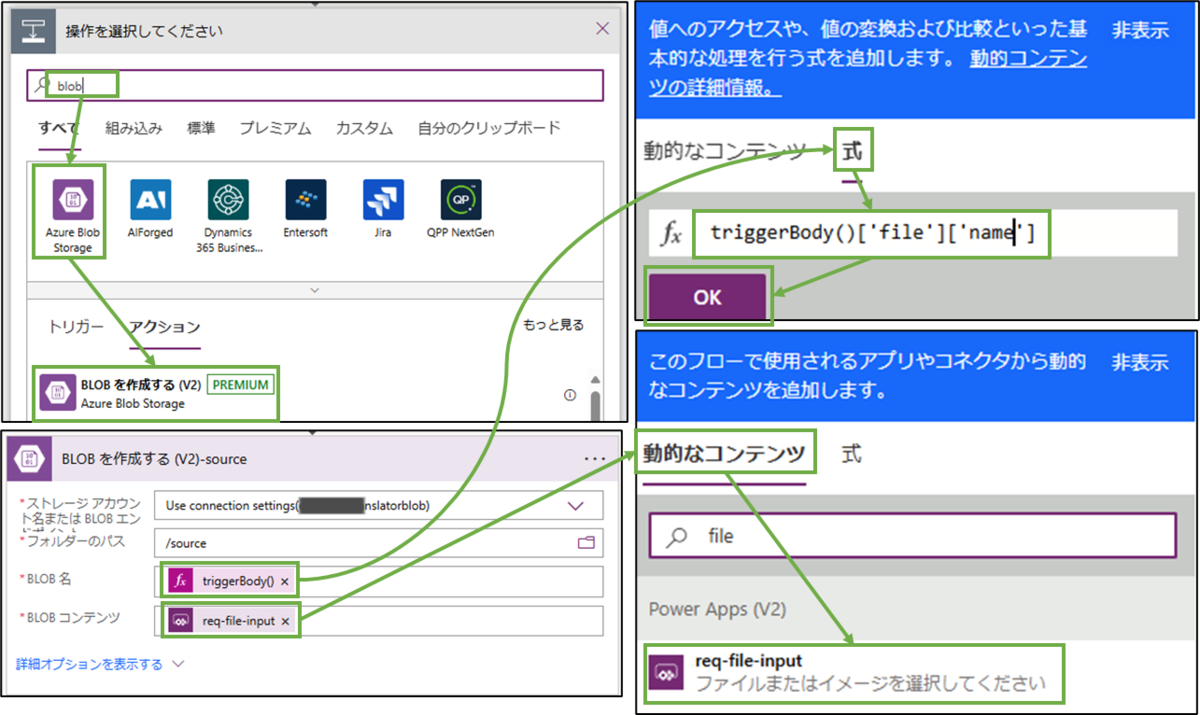Remove the req-file-input token from BLOB コンテンツ
Image resolution: width=1200 pixels, height=715 pixels.
[285, 621]
